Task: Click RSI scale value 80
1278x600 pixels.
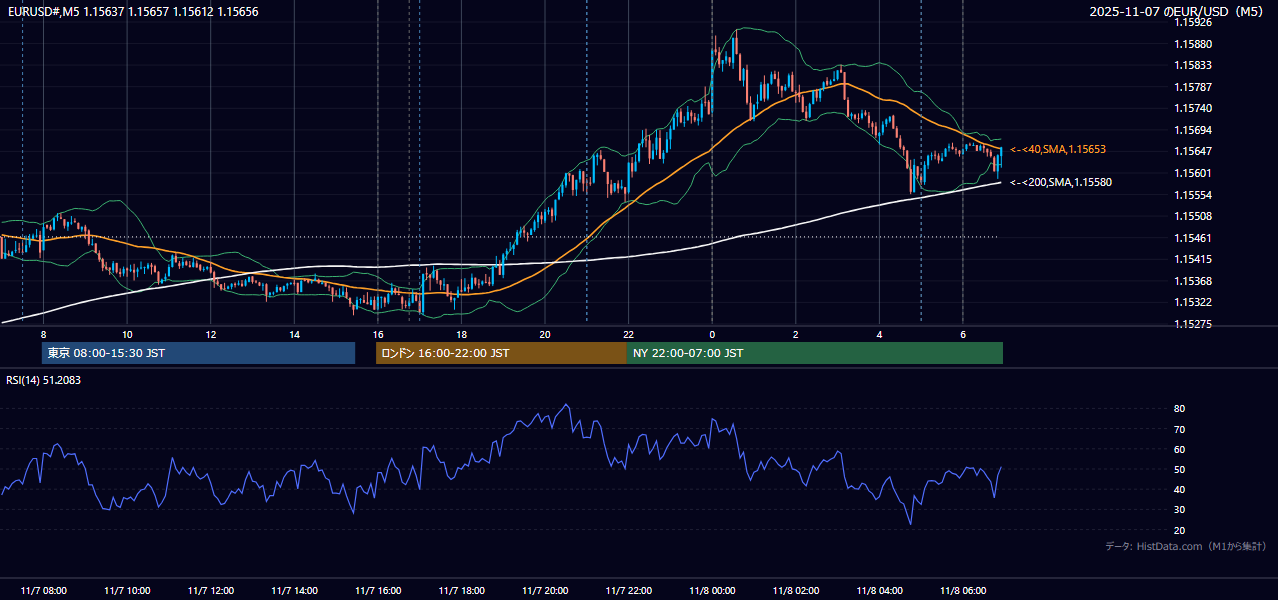Action: (x=1179, y=409)
